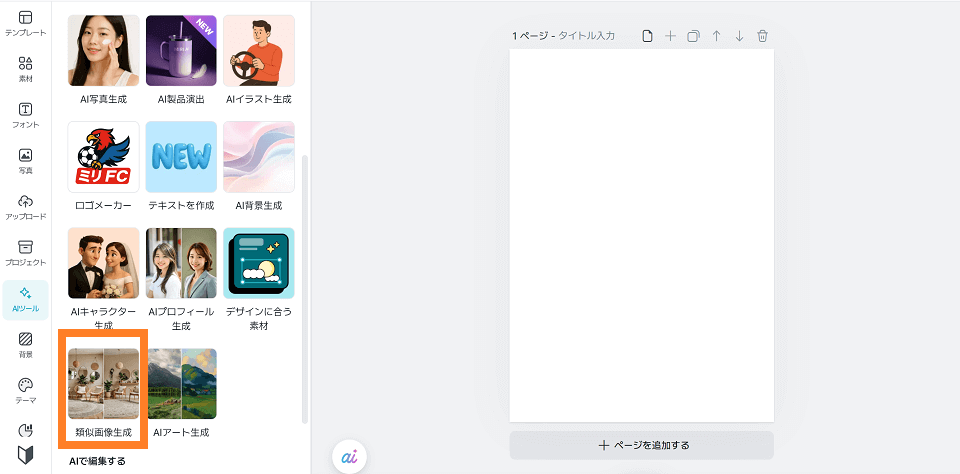Duplicate the page using the copy icon

693,36
